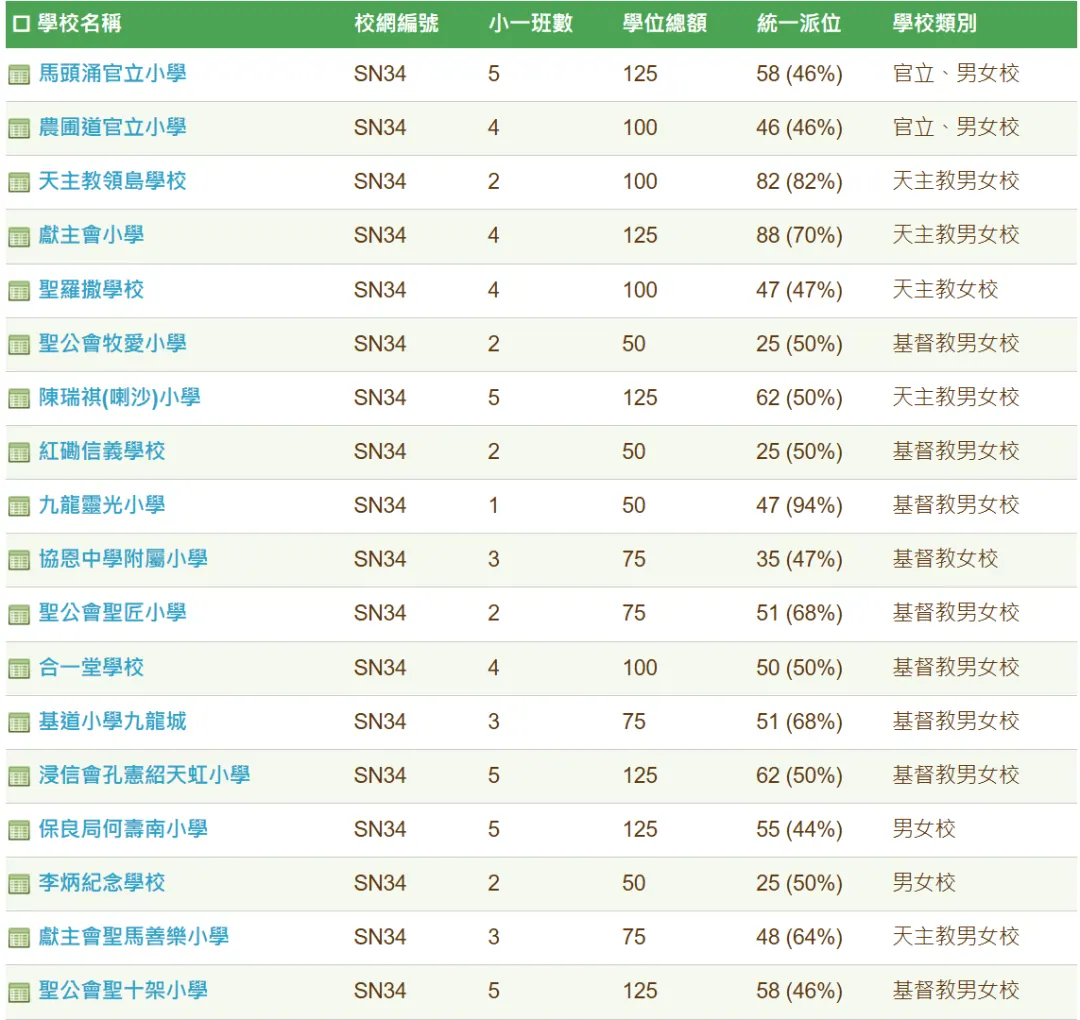Open the 協恩中學附屬小學 school link
The image size is (1080, 1020).
[x=123, y=559]
